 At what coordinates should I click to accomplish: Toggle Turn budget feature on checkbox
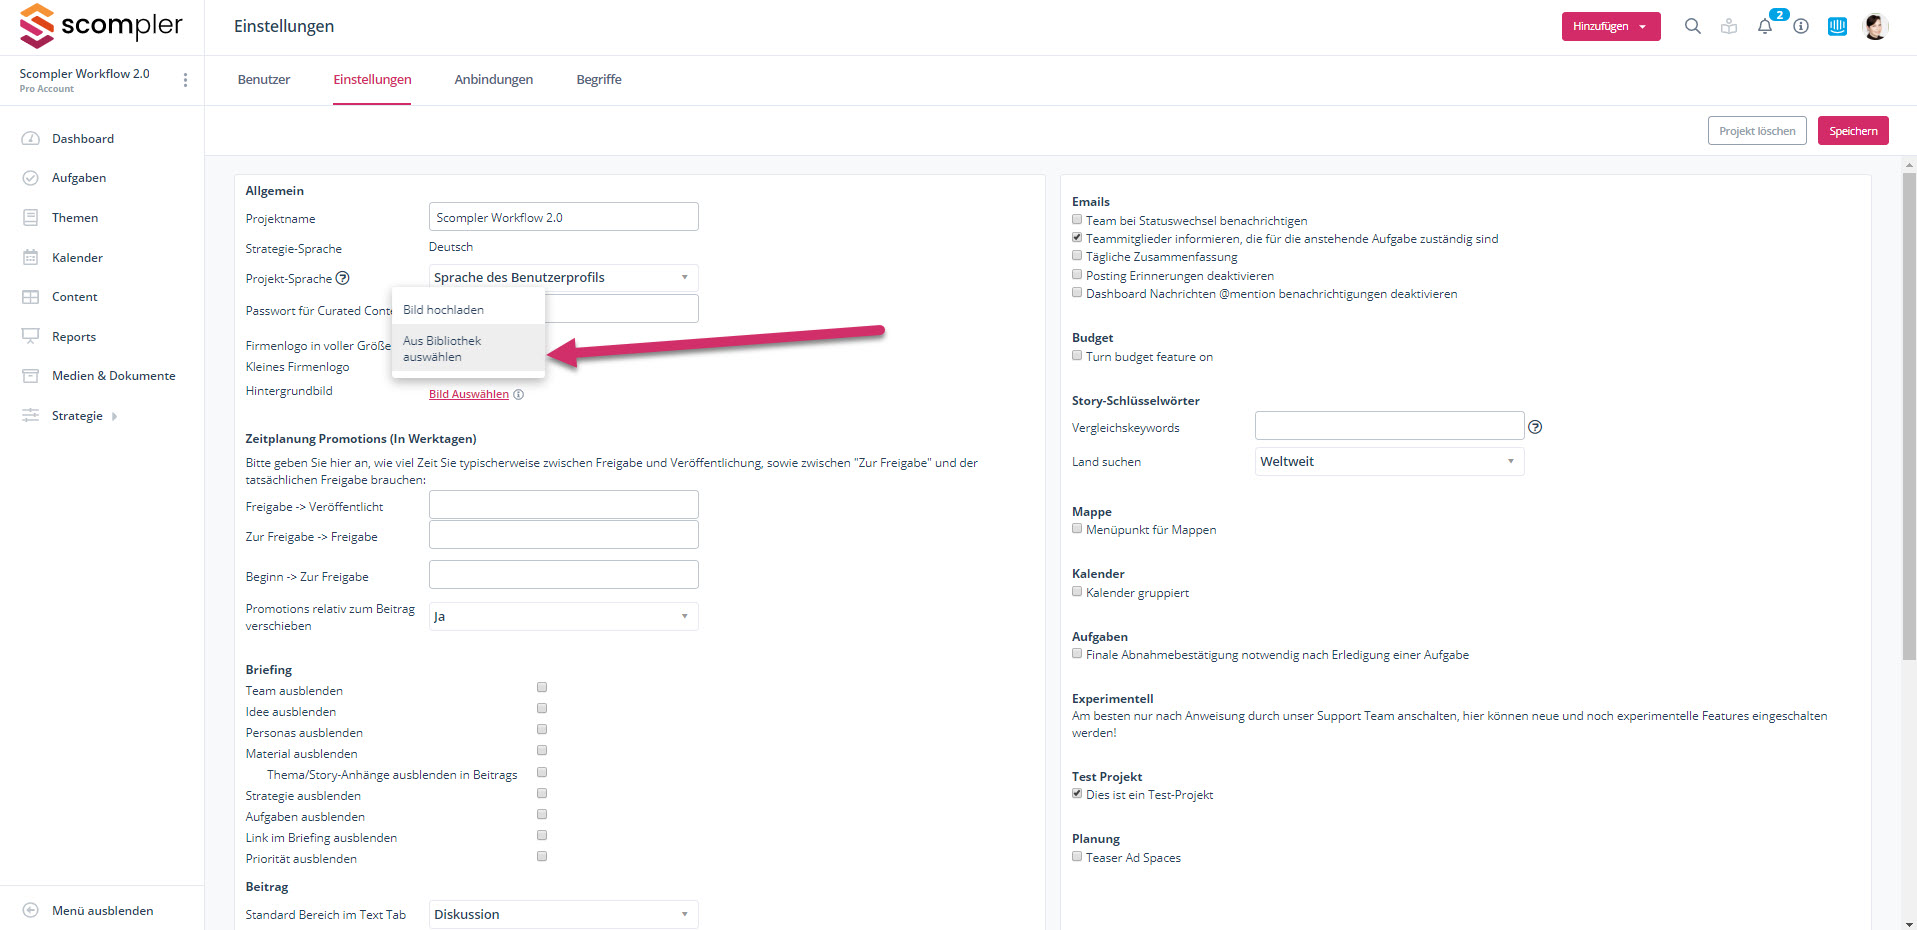coord(1077,356)
